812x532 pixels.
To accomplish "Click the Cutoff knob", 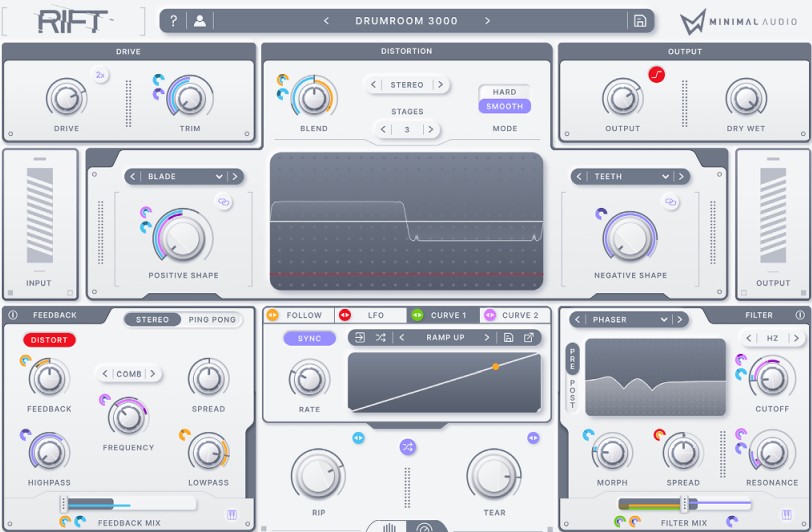I will pyautogui.click(x=772, y=379).
